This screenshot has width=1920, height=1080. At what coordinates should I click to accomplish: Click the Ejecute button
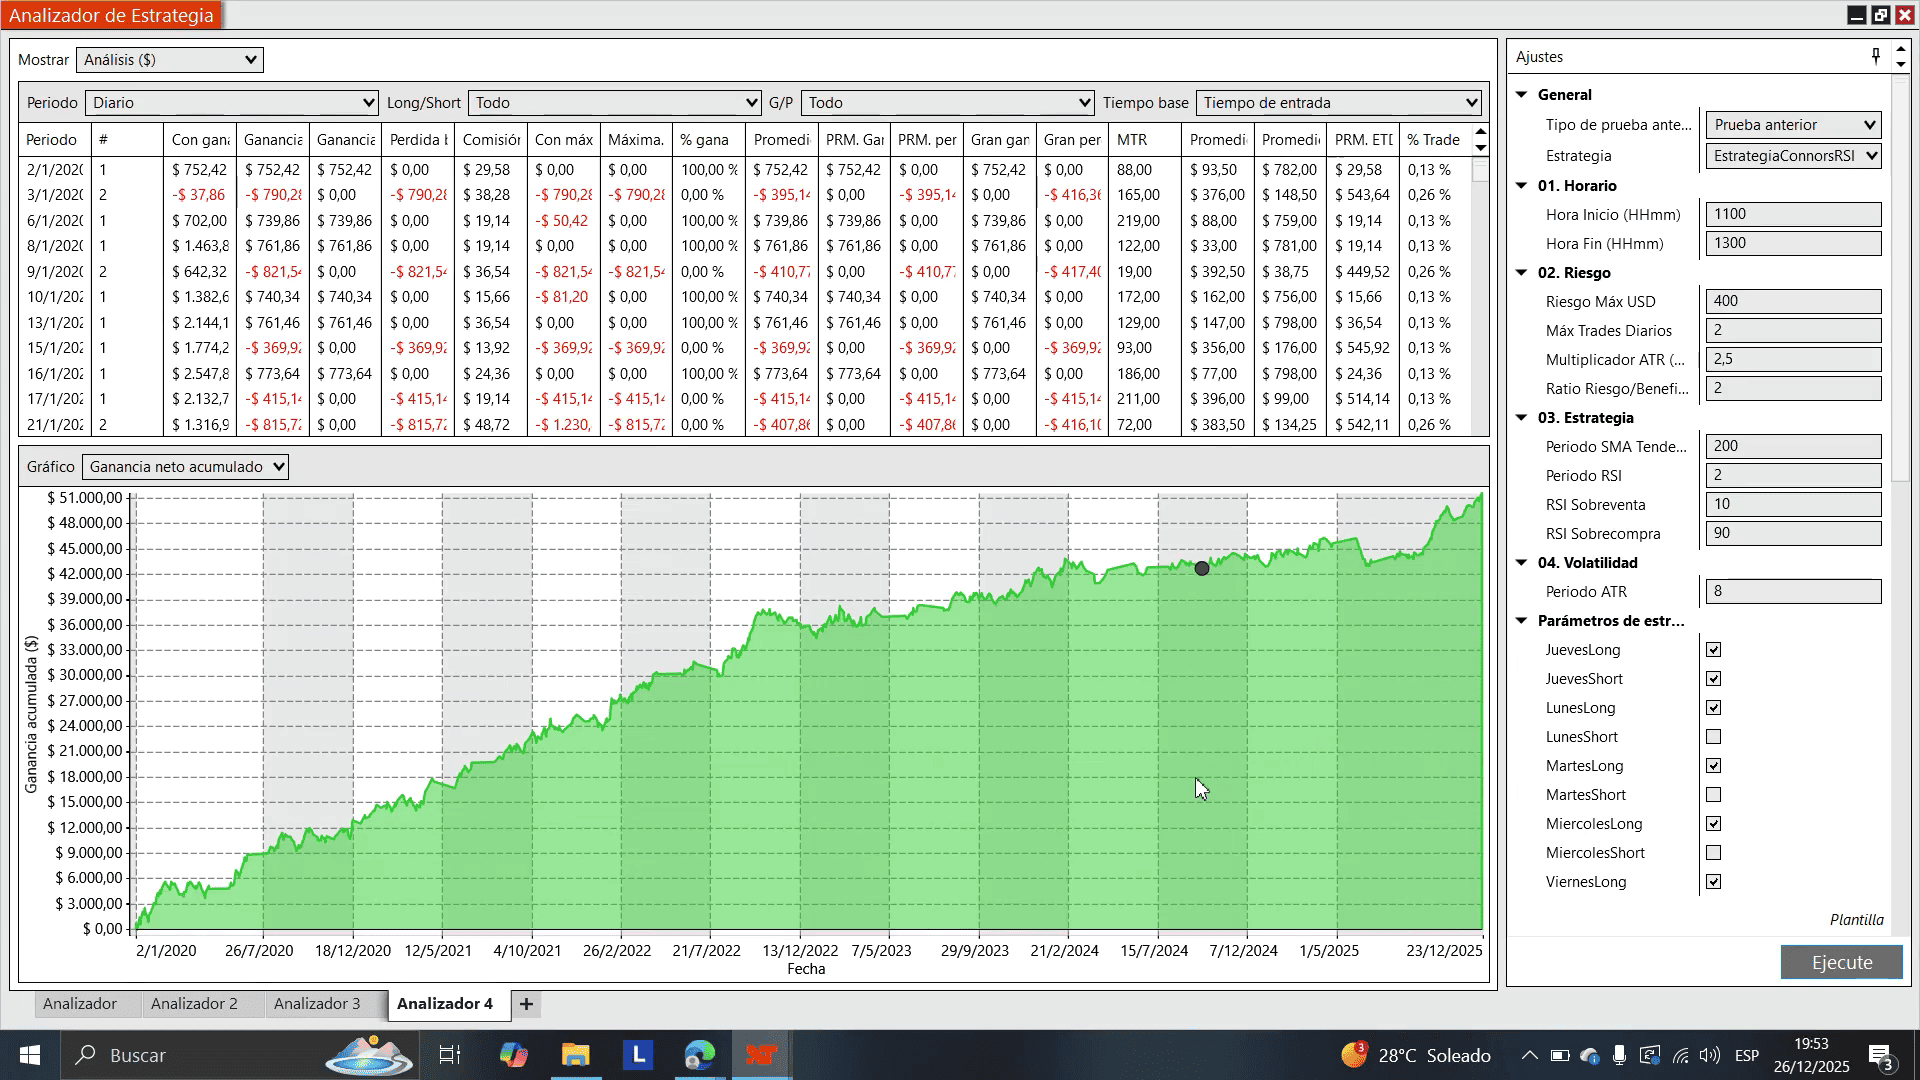(x=1841, y=962)
